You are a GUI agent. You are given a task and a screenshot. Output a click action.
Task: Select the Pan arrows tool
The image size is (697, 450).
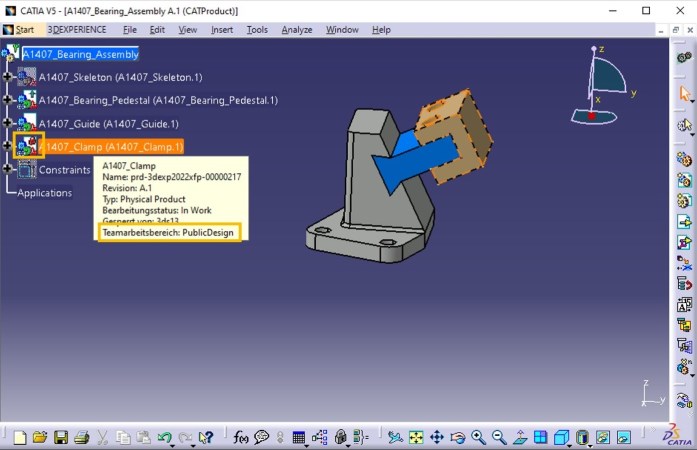click(437, 438)
